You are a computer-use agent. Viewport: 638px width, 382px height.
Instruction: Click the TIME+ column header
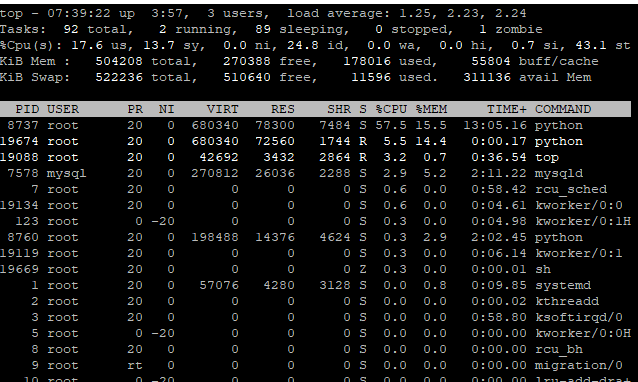[x=507, y=109]
